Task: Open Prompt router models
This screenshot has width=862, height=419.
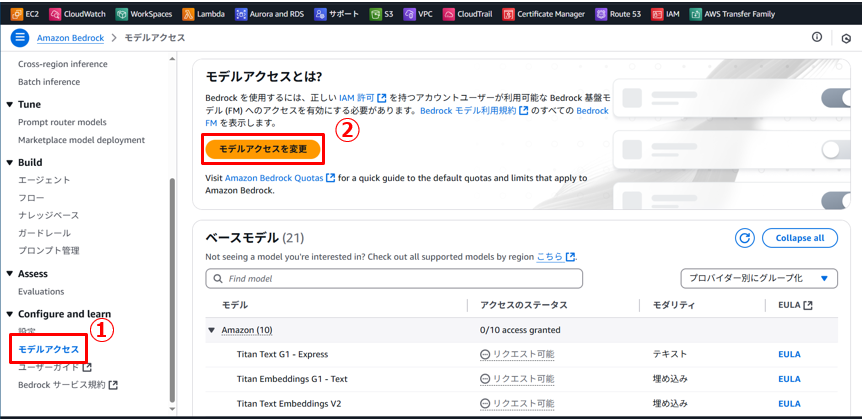Action: (x=62, y=122)
